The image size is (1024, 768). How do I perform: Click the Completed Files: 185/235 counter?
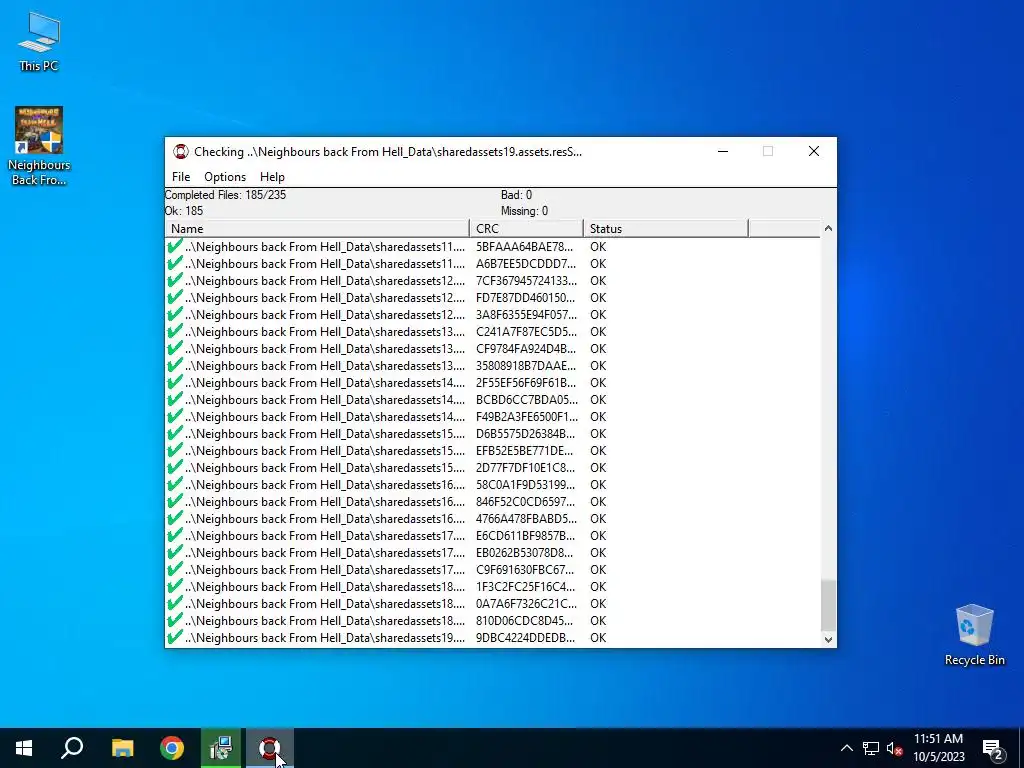[x=225, y=195]
